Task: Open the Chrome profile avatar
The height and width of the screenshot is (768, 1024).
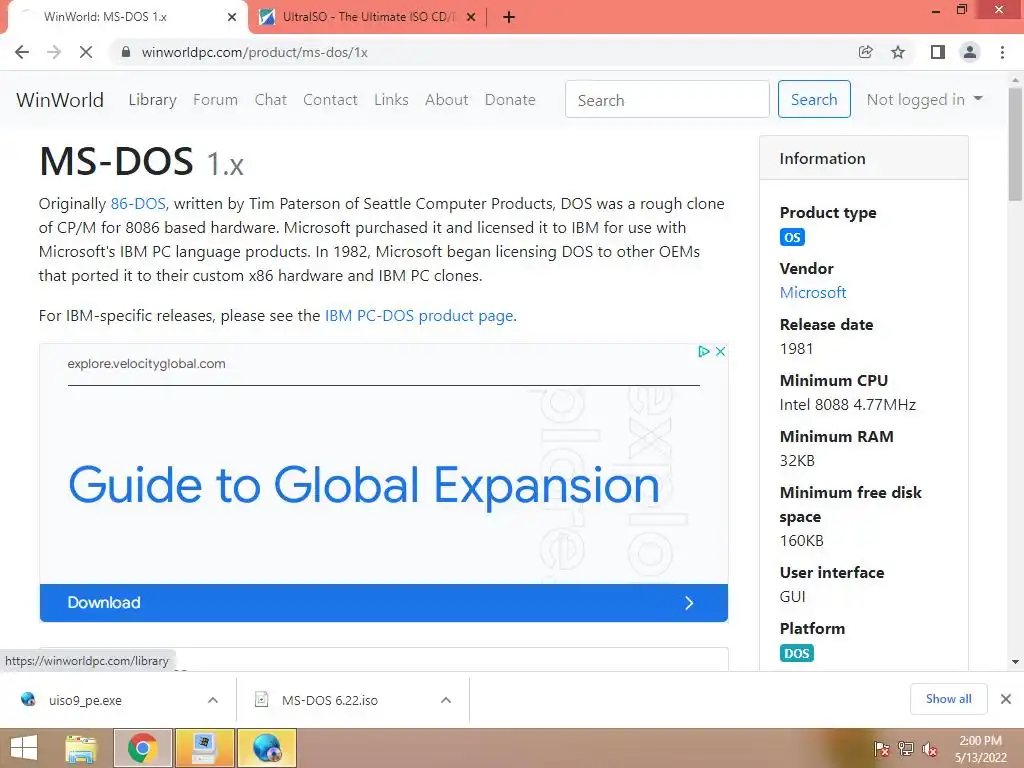Action: coord(970,52)
